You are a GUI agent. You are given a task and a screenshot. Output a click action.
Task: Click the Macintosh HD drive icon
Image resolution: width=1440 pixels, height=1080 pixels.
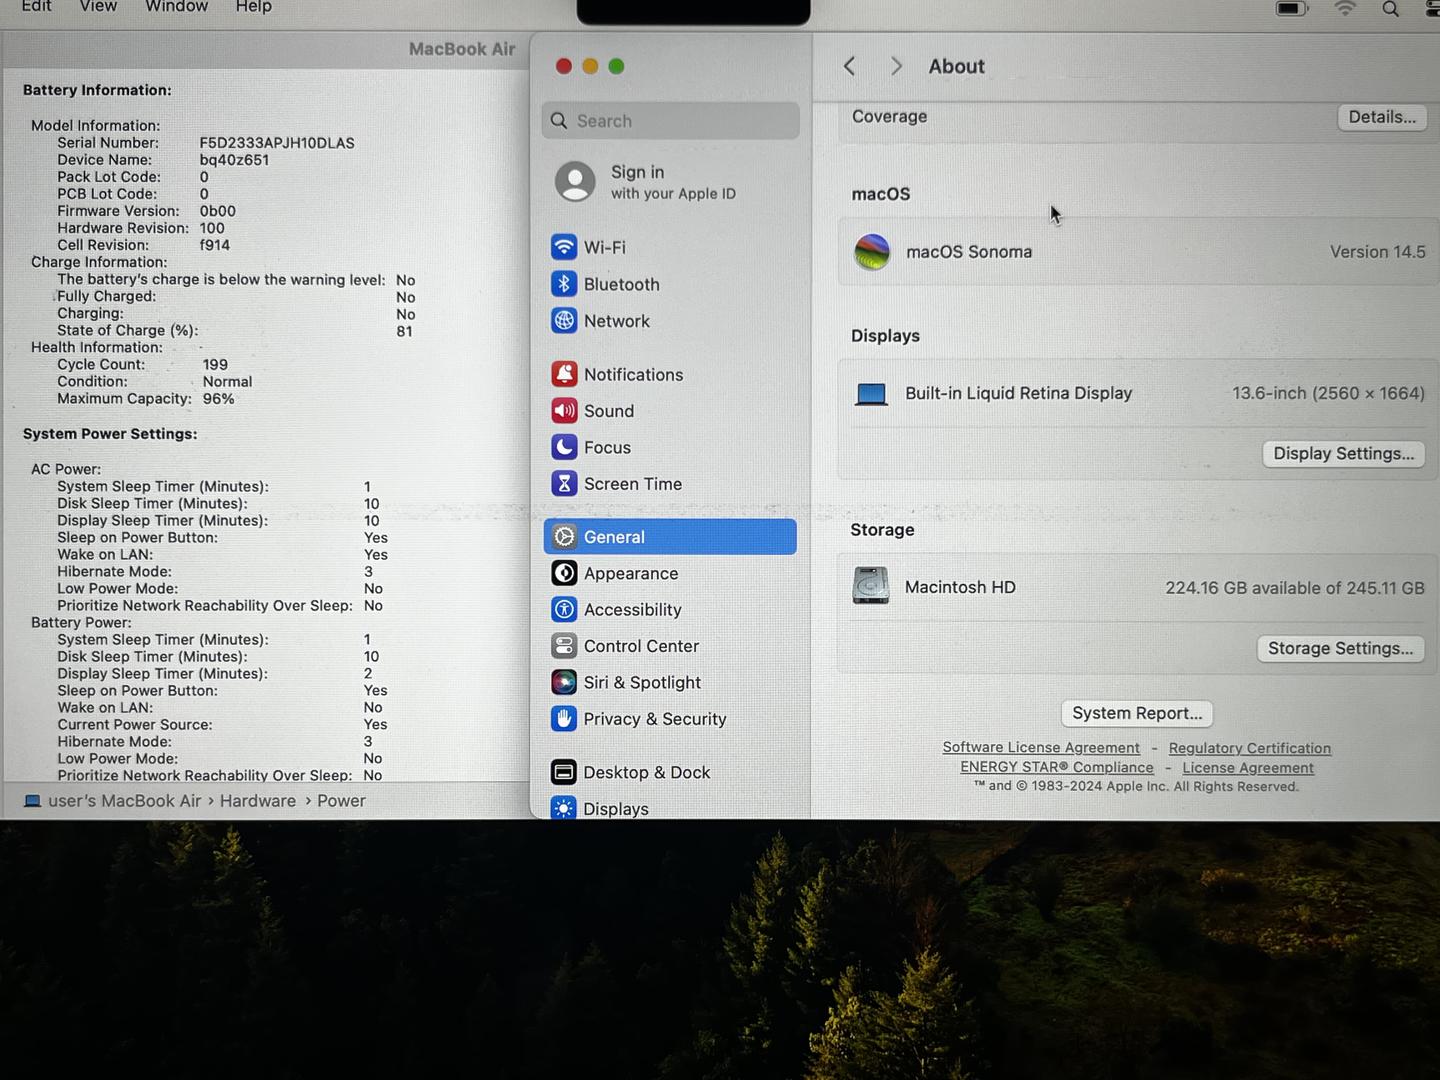[871, 586]
